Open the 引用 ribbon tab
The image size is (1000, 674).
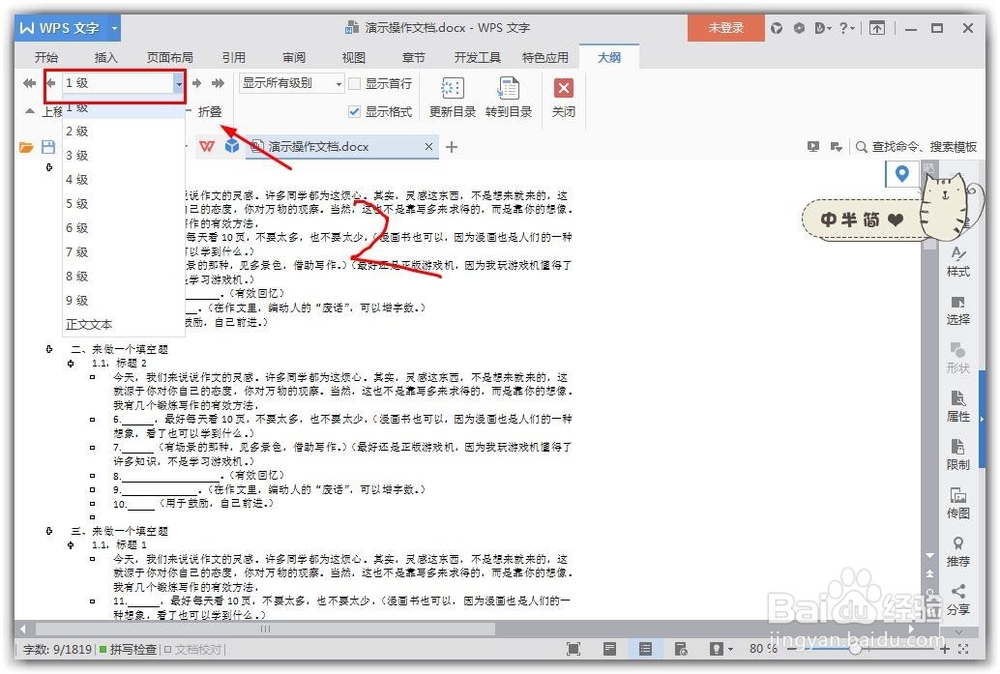233,57
